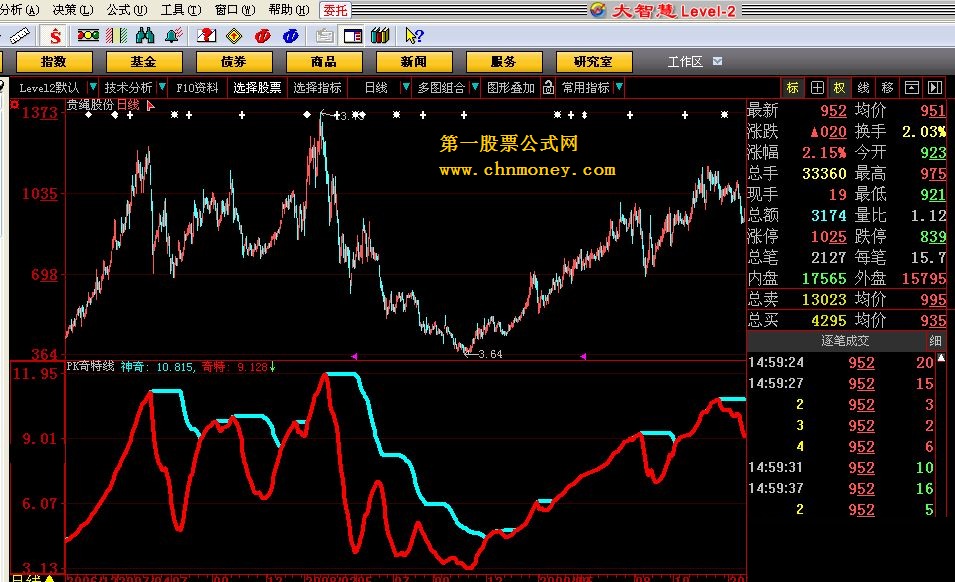This screenshot has width=955, height=582.
Task: Expand the Level2默认 dropdown arrow
Action: coord(93,88)
